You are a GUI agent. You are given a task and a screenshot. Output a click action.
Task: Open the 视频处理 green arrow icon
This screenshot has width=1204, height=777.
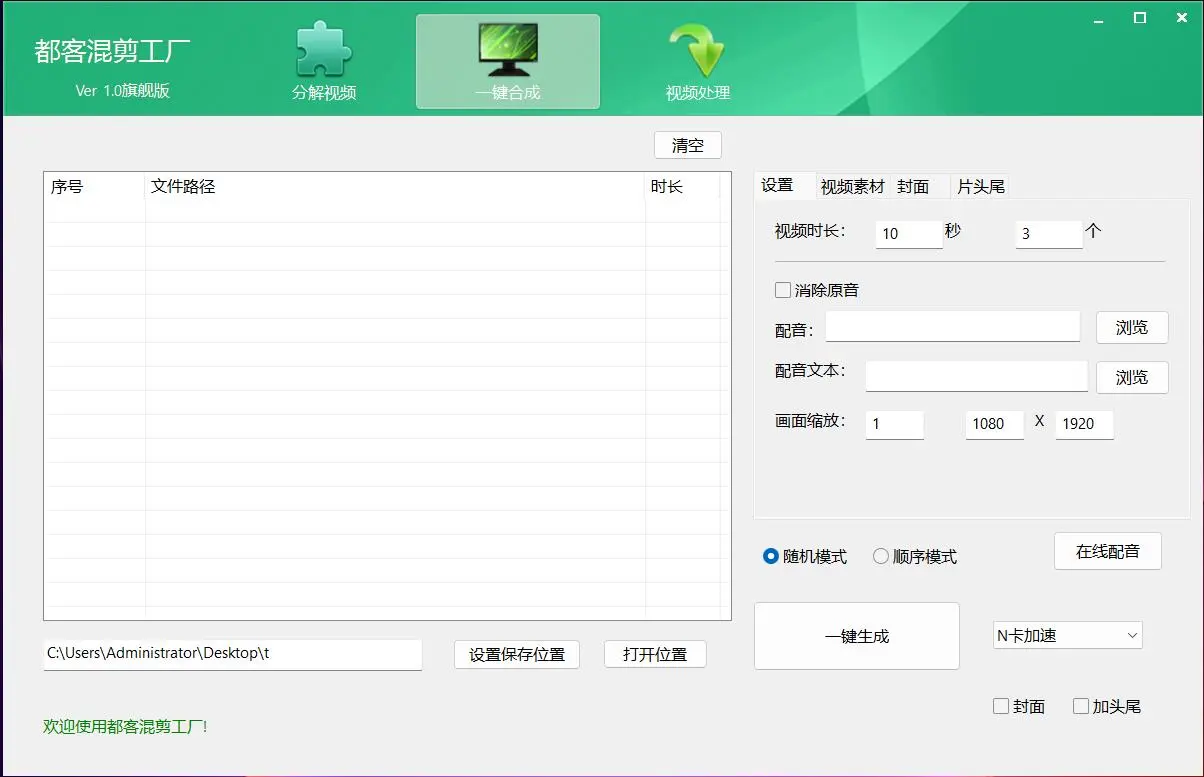[x=697, y=52]
